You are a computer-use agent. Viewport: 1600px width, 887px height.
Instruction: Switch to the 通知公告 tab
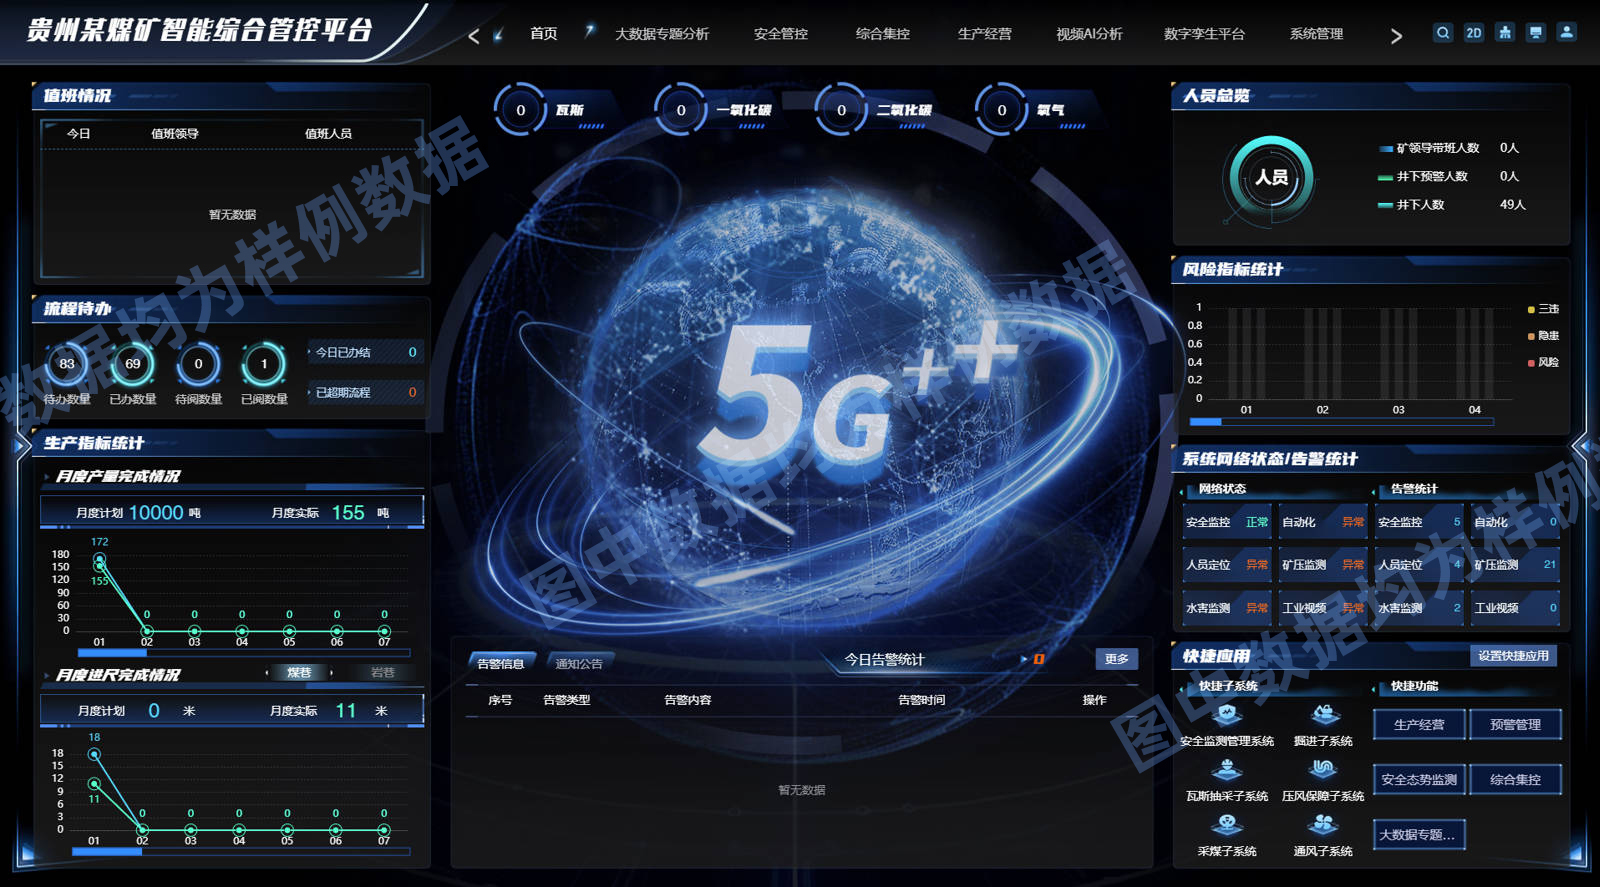[579, 664]
